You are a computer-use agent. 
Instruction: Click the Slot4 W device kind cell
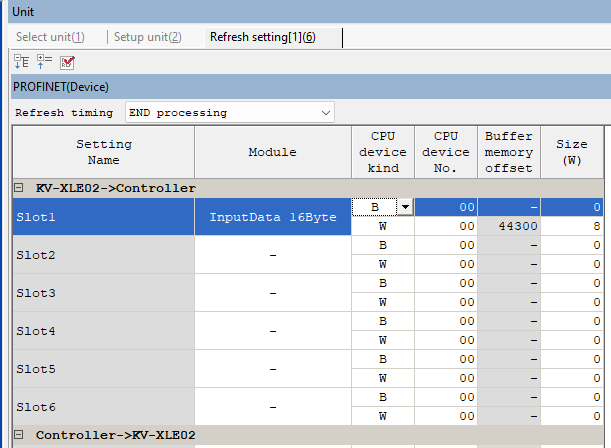click(x=383, y=340)
